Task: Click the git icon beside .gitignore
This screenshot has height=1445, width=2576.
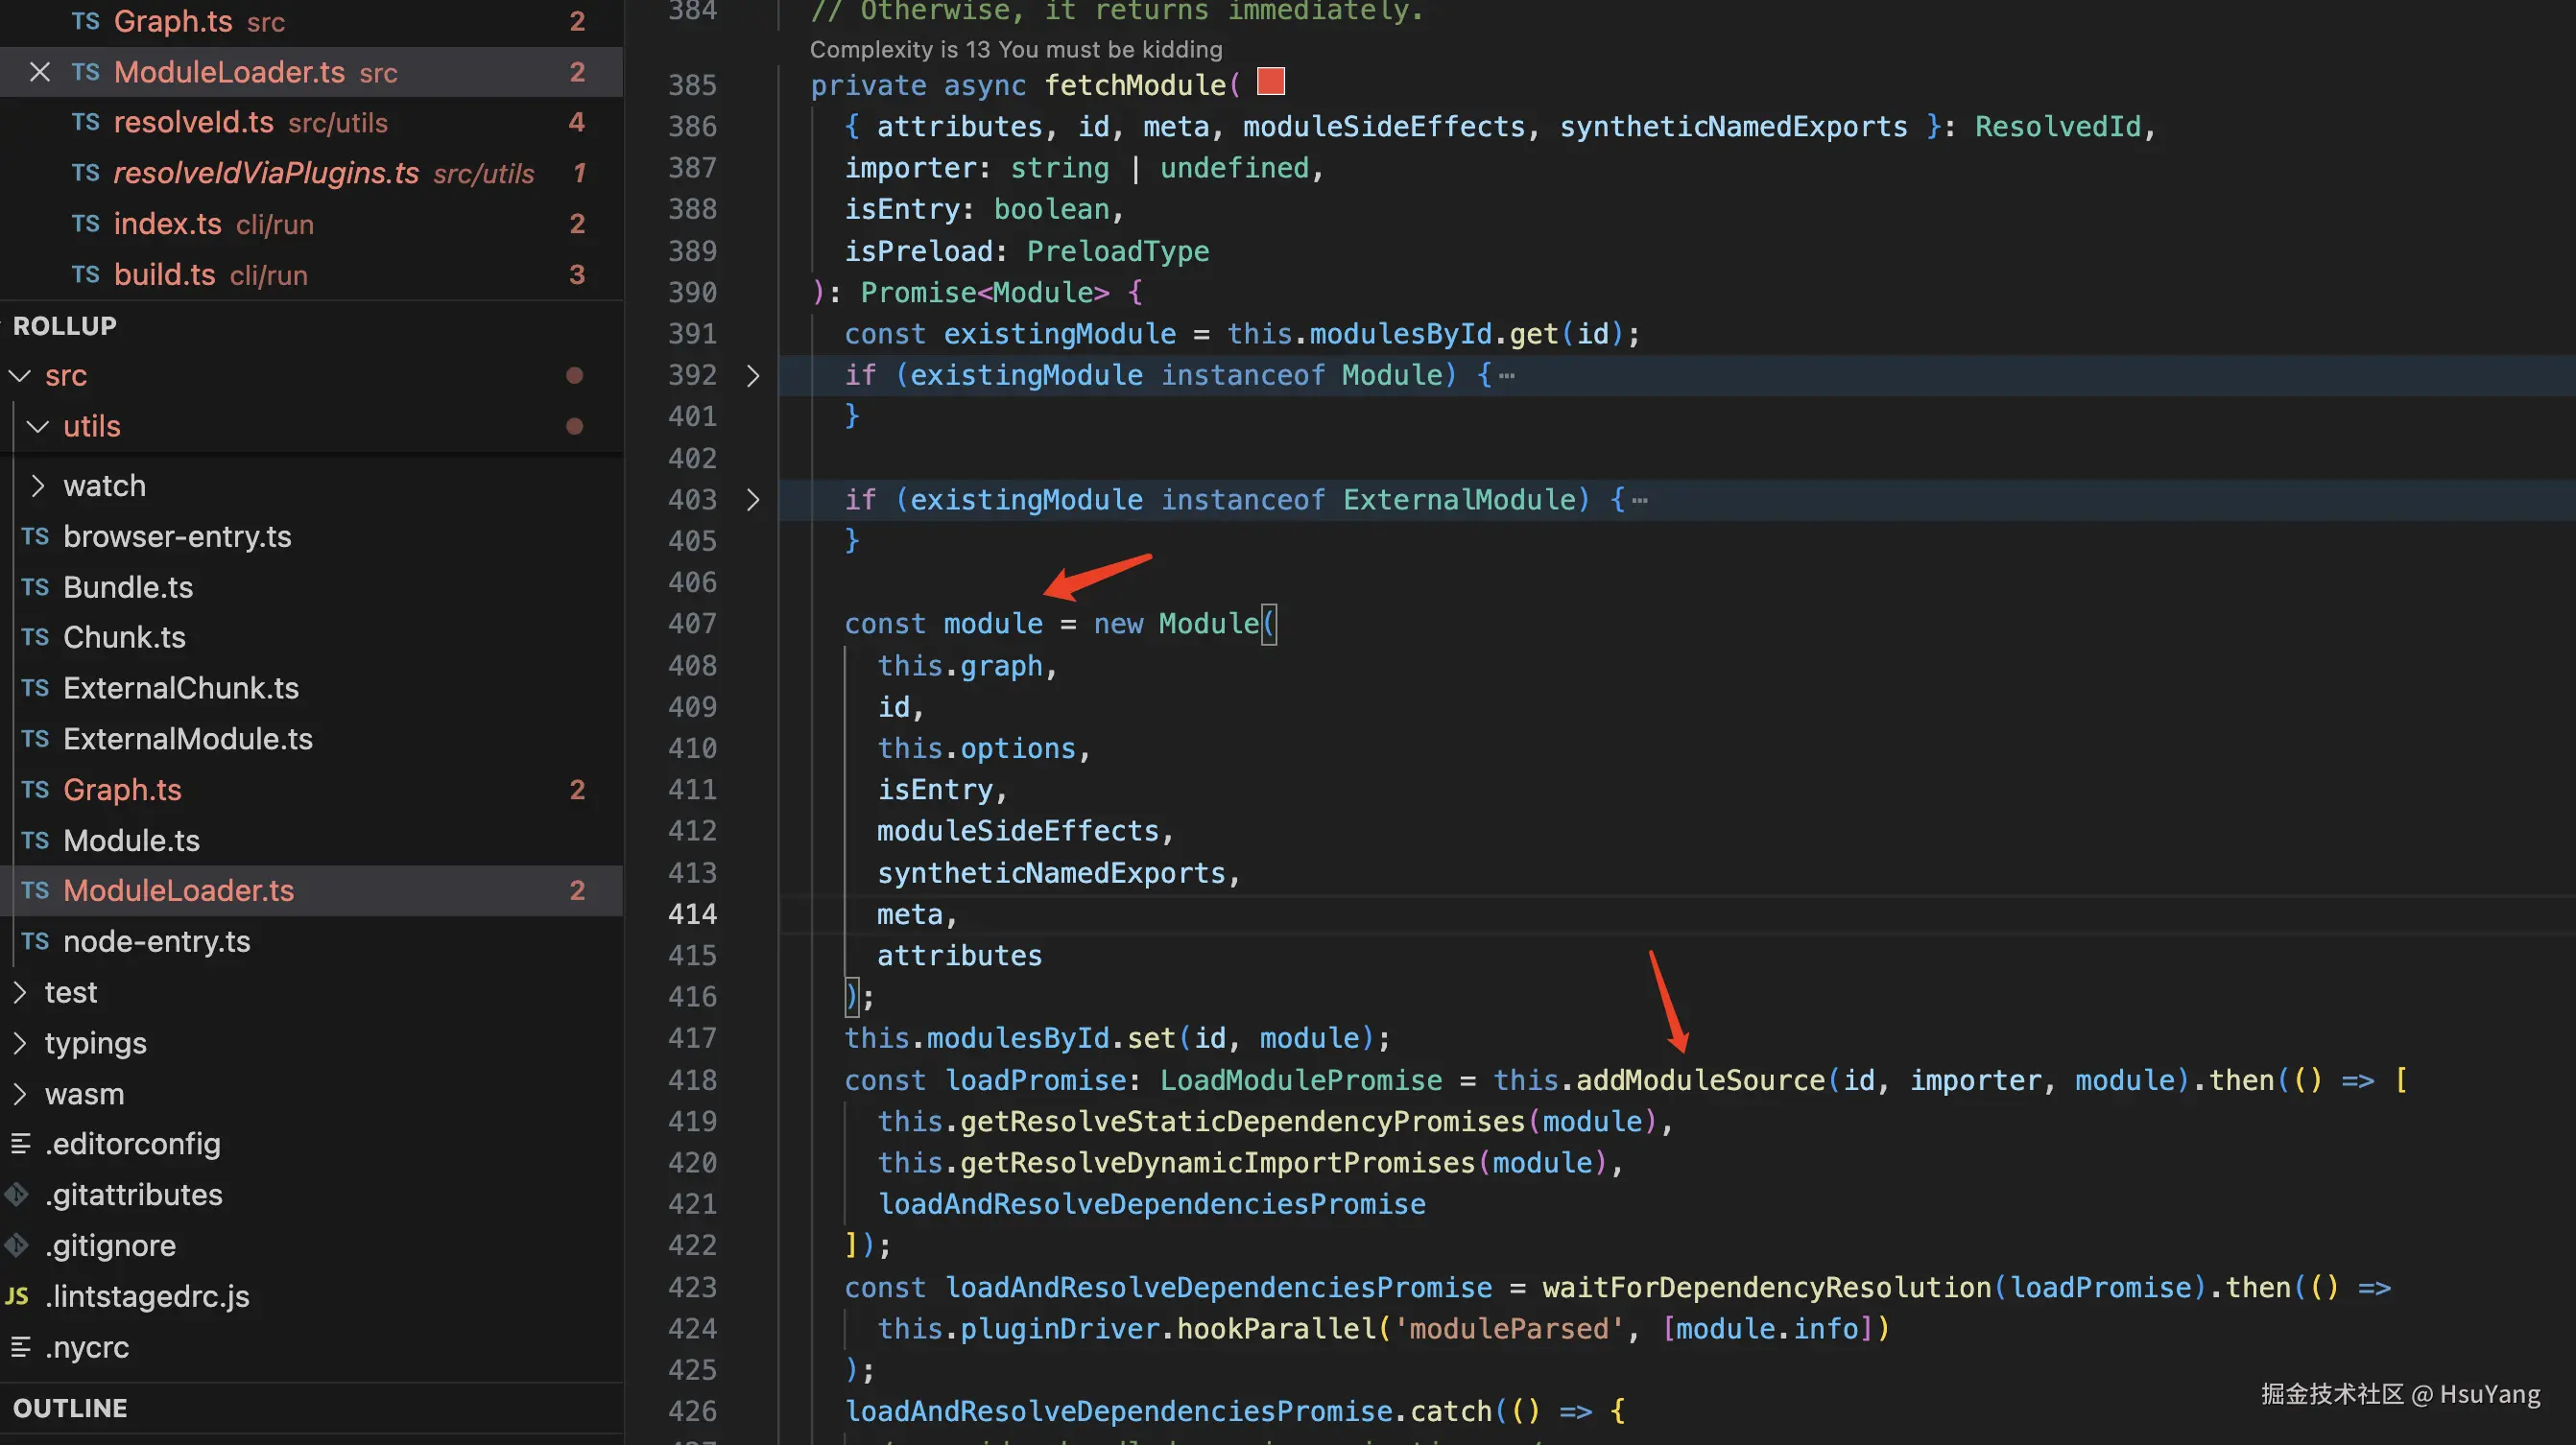Action: [x=17, y=1245]
